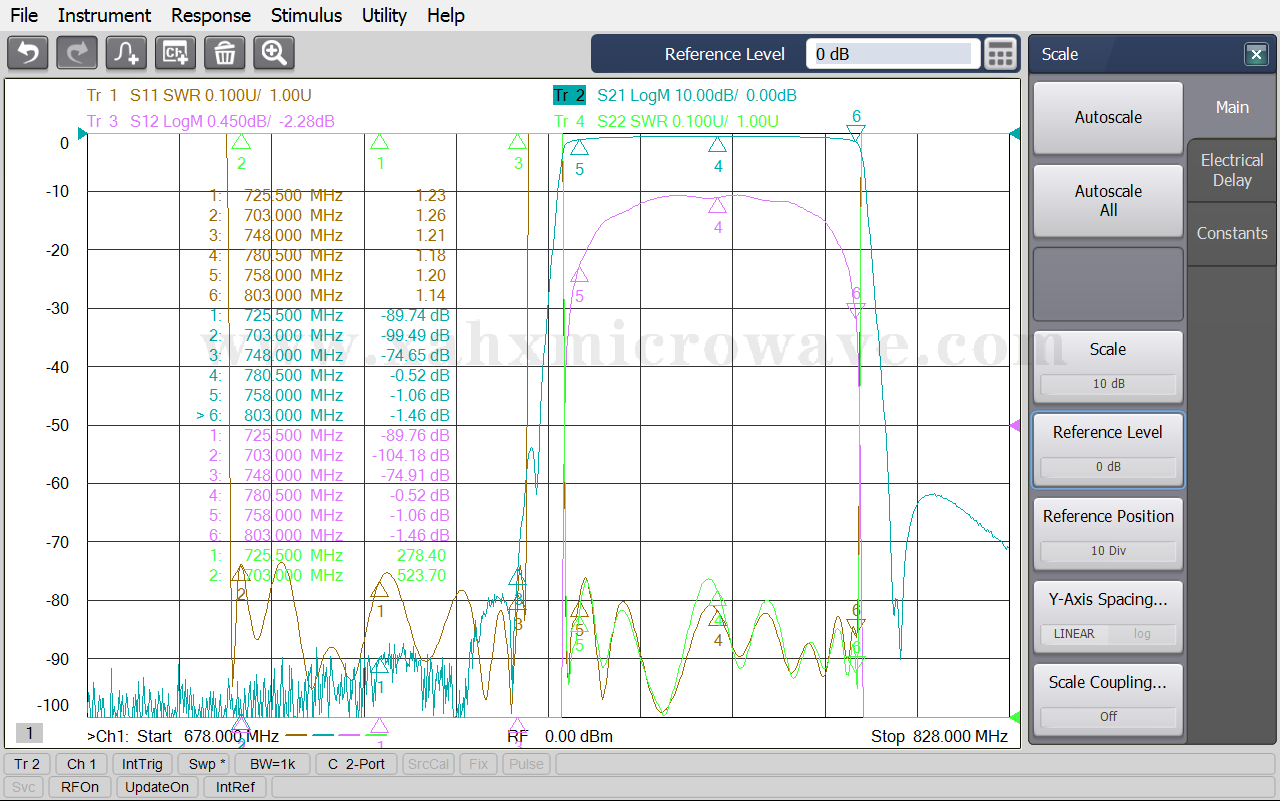Open the Scale Coupling setting
The image size is (1280, 801).
click(1108, 699)
